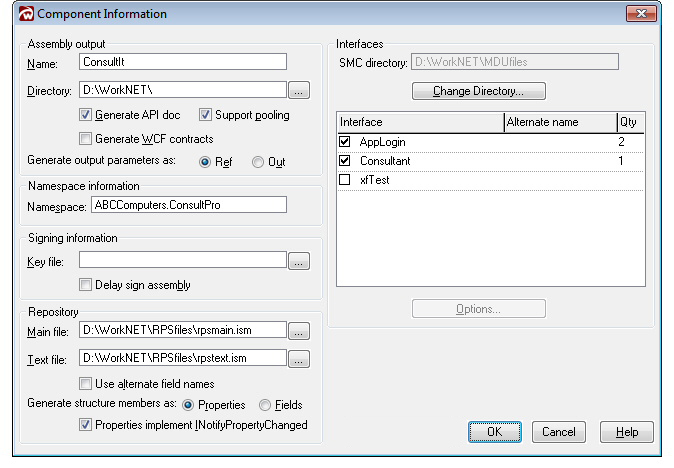Click the browse button beside Key file

click(x=298, y=261)
